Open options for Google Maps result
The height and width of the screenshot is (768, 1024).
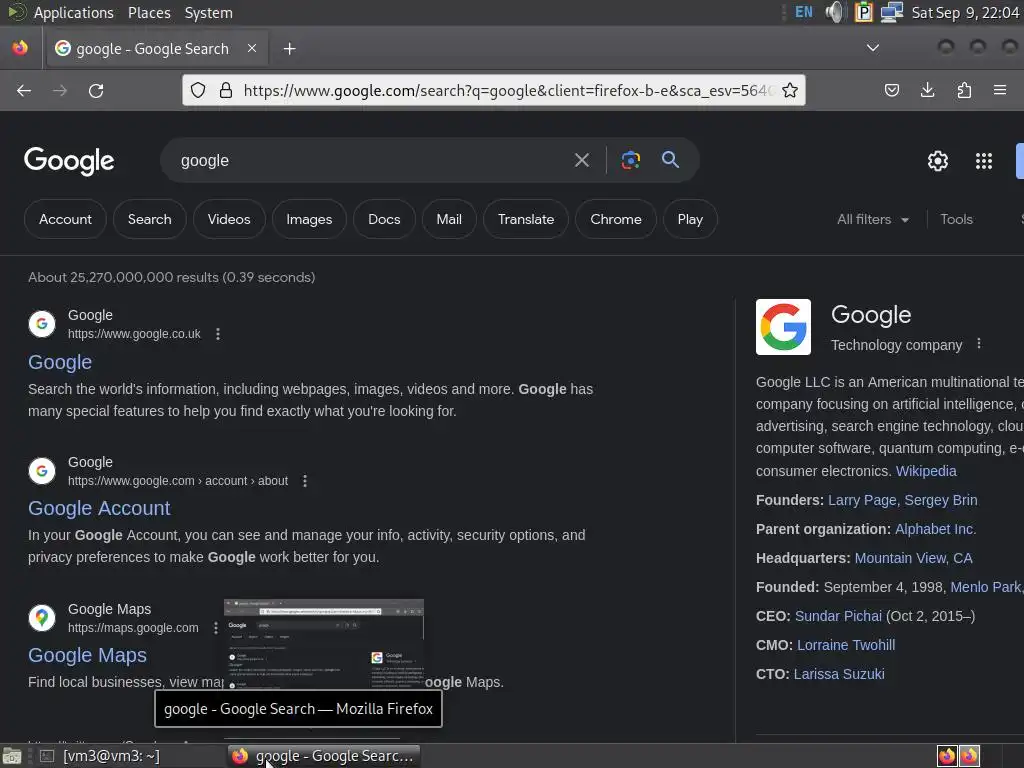(x=216, y=628)
